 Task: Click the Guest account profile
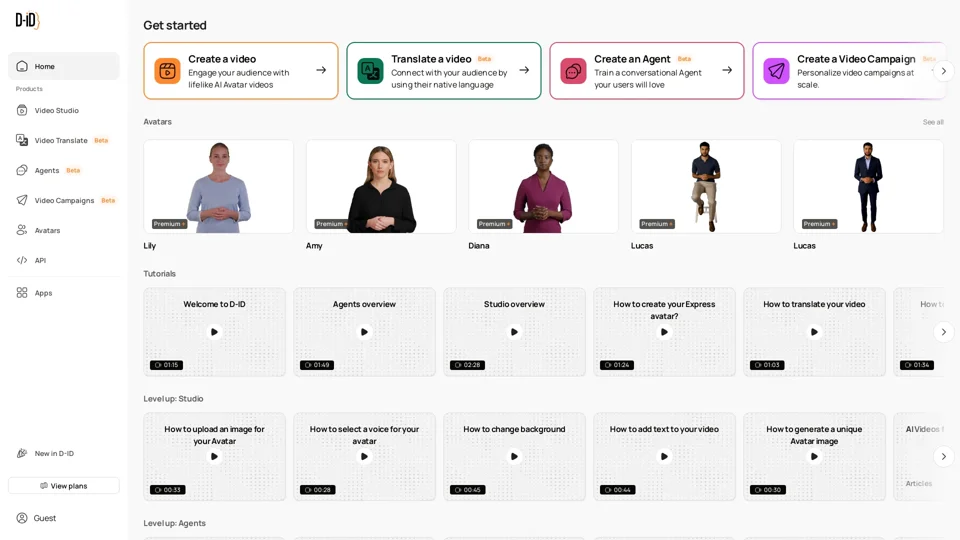[44, 518]
